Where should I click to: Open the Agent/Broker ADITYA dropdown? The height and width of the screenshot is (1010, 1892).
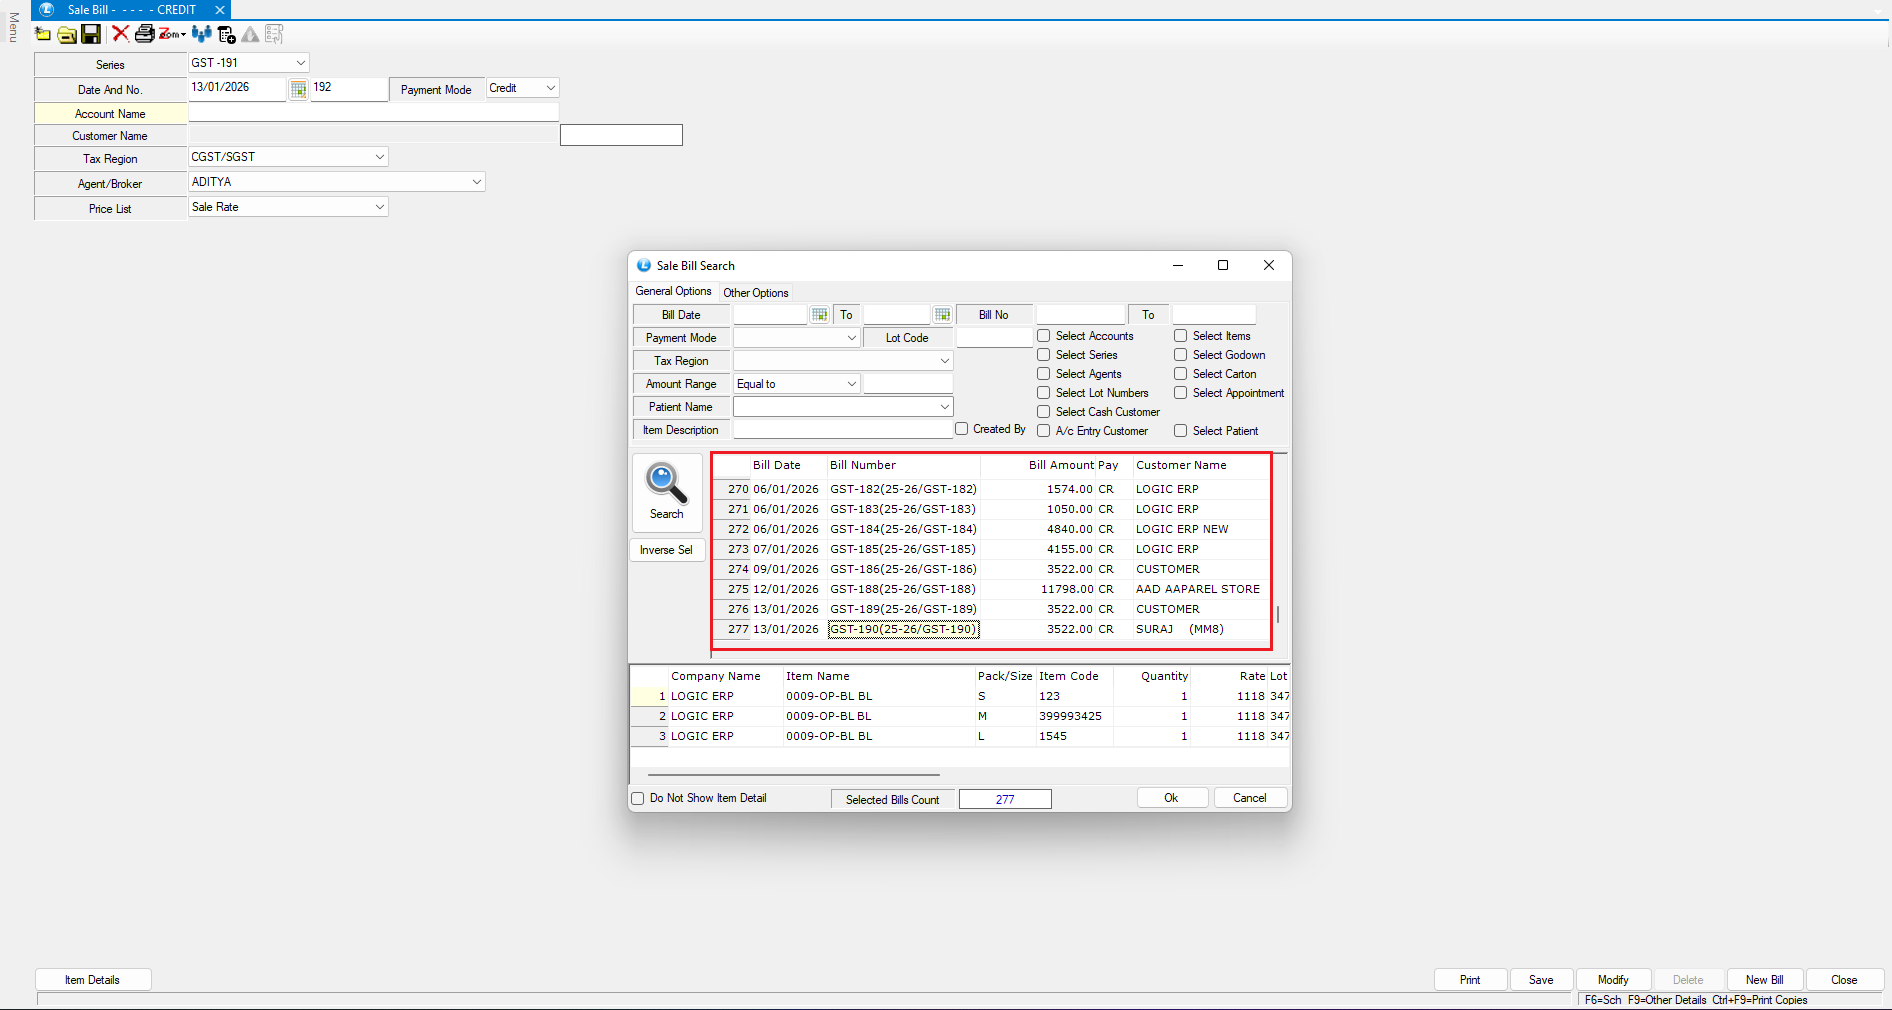[476, 182]
